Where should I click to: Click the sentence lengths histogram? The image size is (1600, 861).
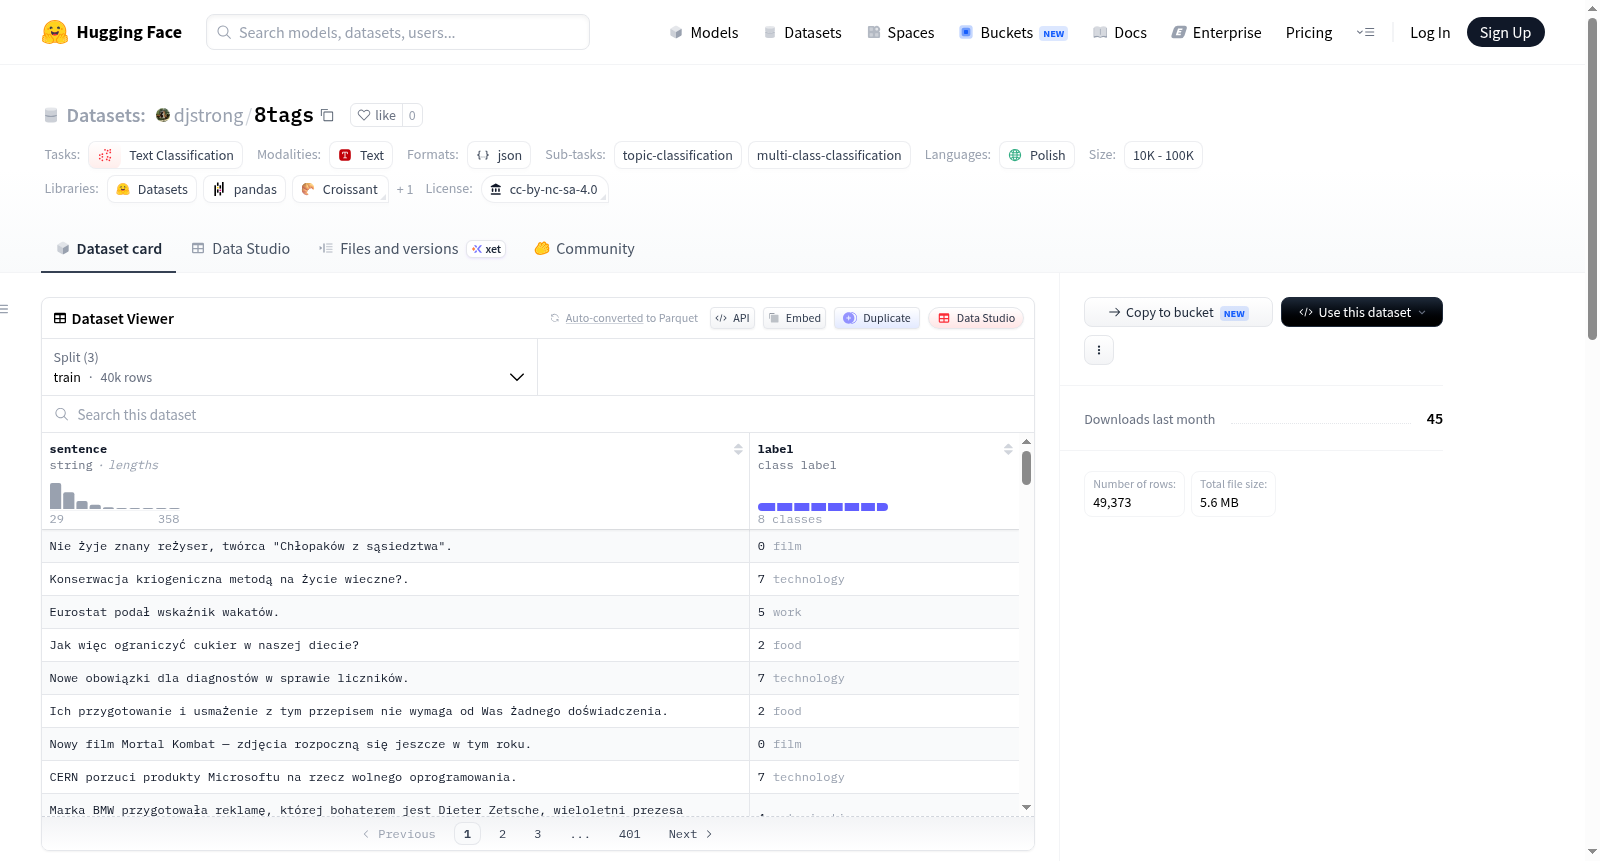115,496
